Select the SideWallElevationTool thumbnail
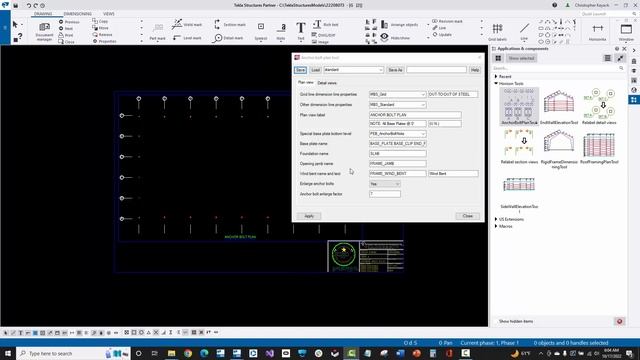 [x=519, y=192]
